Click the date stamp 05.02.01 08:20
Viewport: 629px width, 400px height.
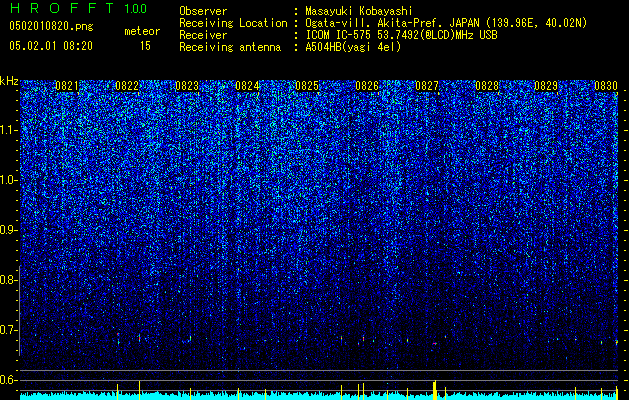pos(51,46)
